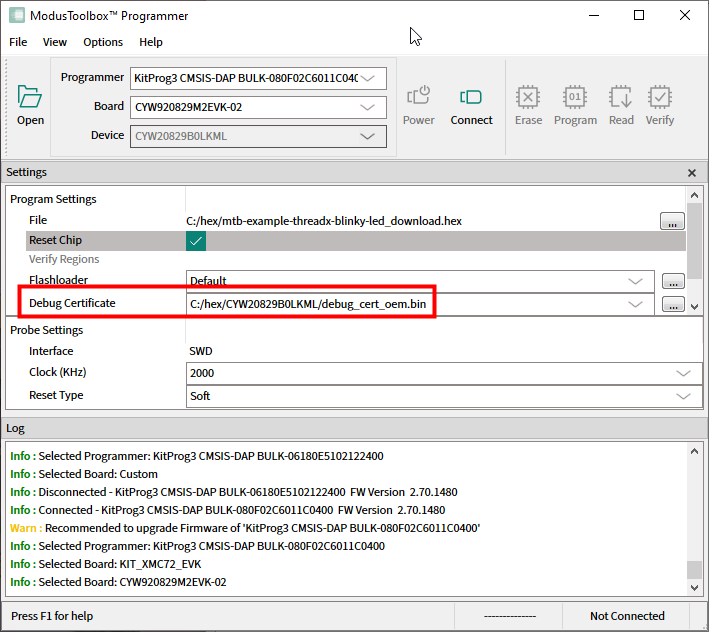Open the File menu
The height and width of the screenshot is (632, 709).
tap(19, 42)
